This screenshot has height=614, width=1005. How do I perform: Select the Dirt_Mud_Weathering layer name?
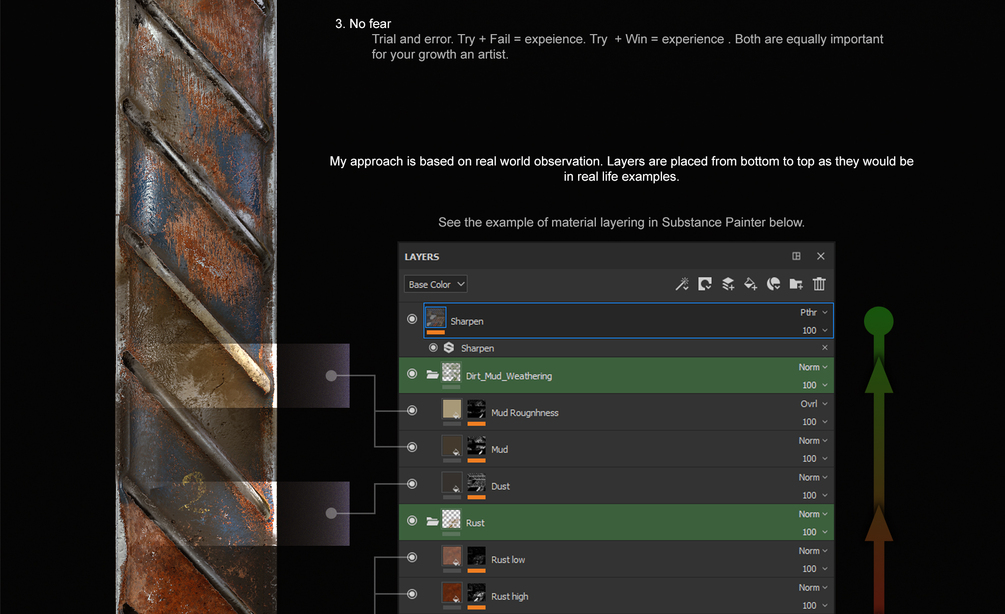click(x=508, y=376)
